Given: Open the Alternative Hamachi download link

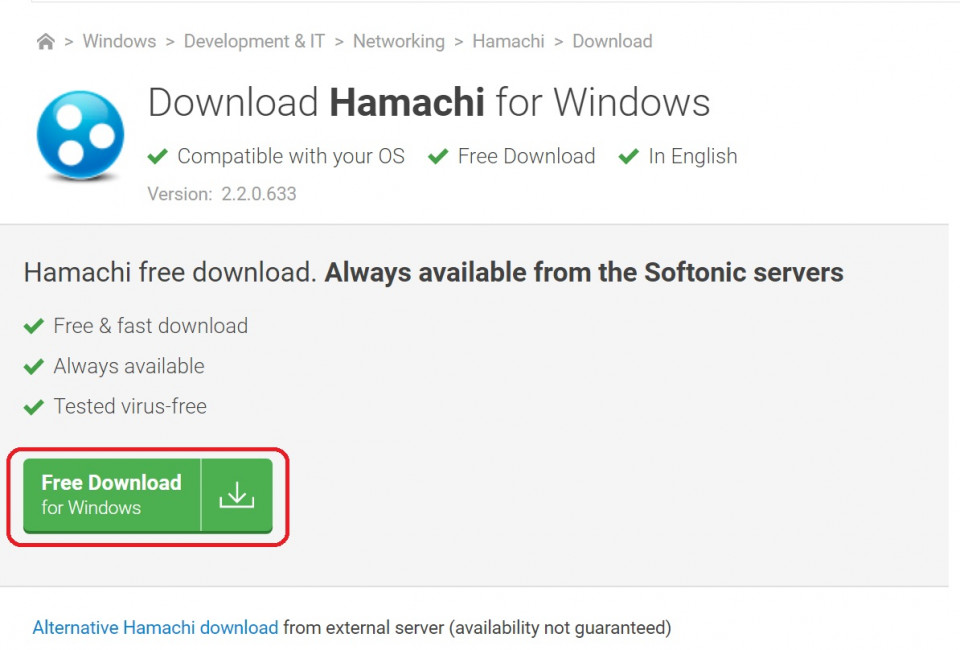Looking at the screenshot, I should (155, 628).
